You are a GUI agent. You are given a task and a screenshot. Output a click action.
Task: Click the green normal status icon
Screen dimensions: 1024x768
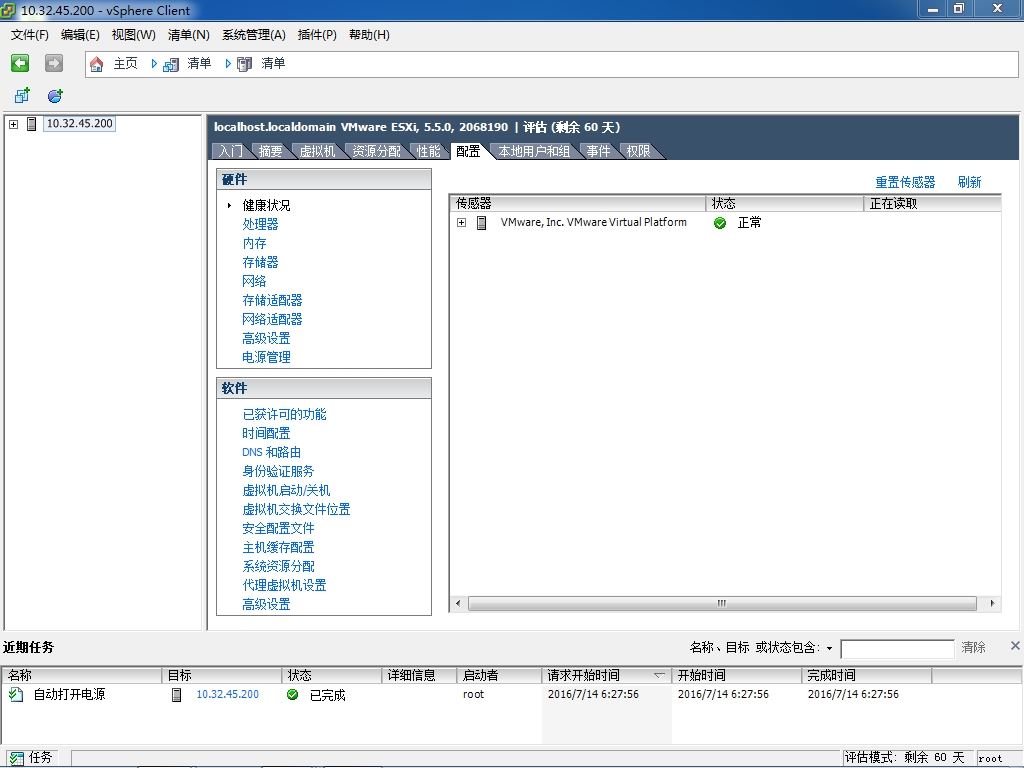tap(720, 223)
